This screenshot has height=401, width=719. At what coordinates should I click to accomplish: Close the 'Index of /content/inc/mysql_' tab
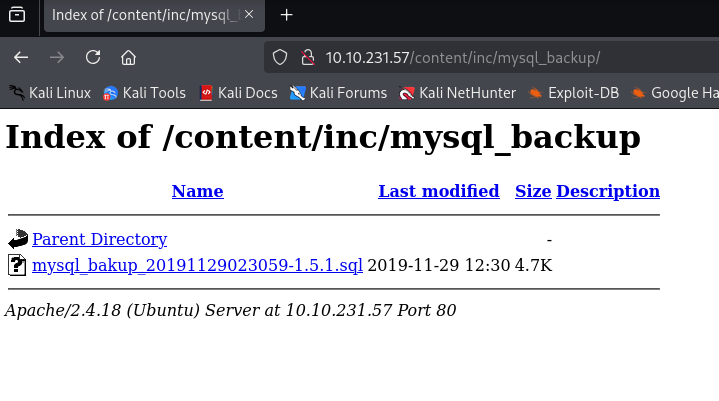(249, 15)
